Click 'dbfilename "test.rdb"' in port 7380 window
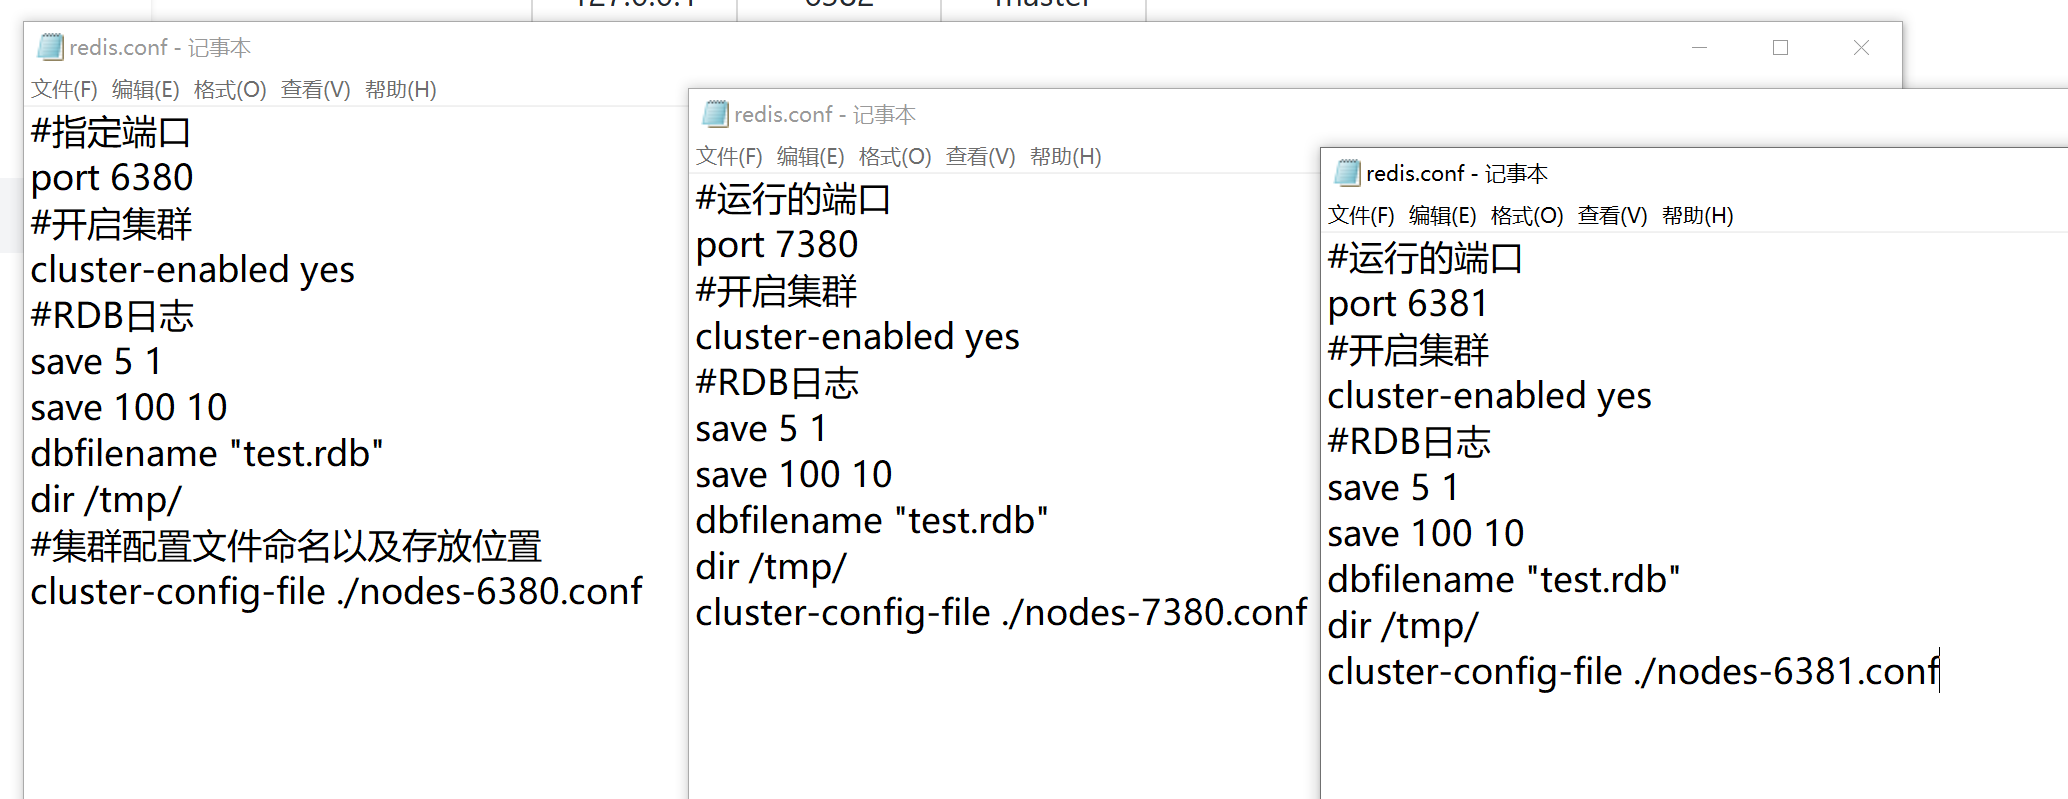Viewport: 2068px width, 799px height. tap(872, 521)
